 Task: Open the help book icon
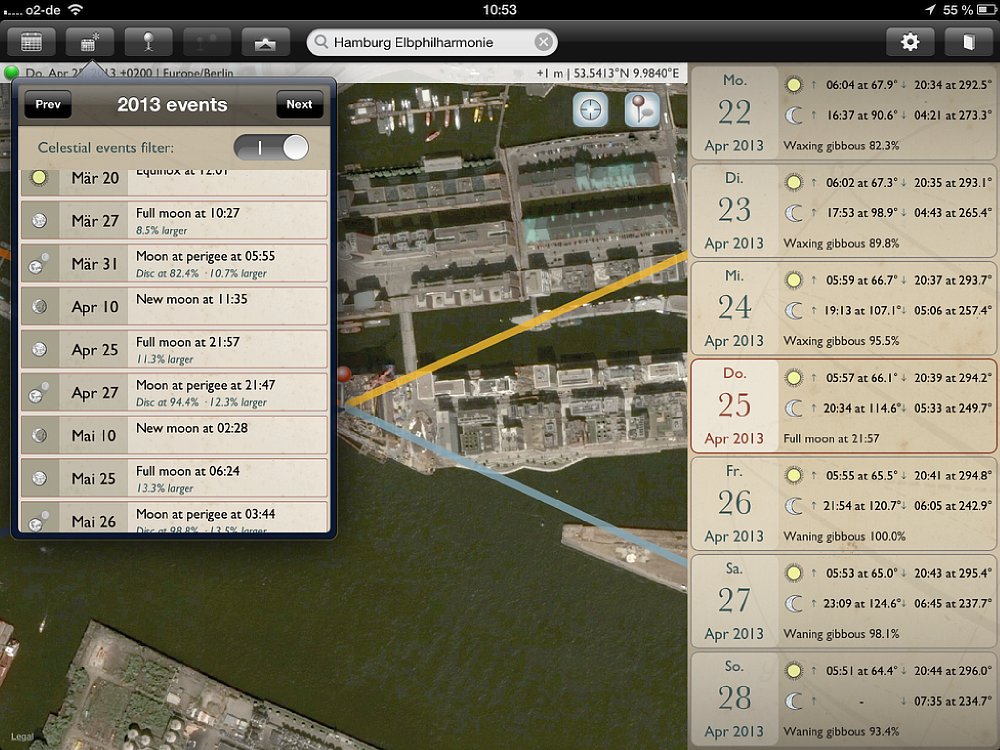966,42
